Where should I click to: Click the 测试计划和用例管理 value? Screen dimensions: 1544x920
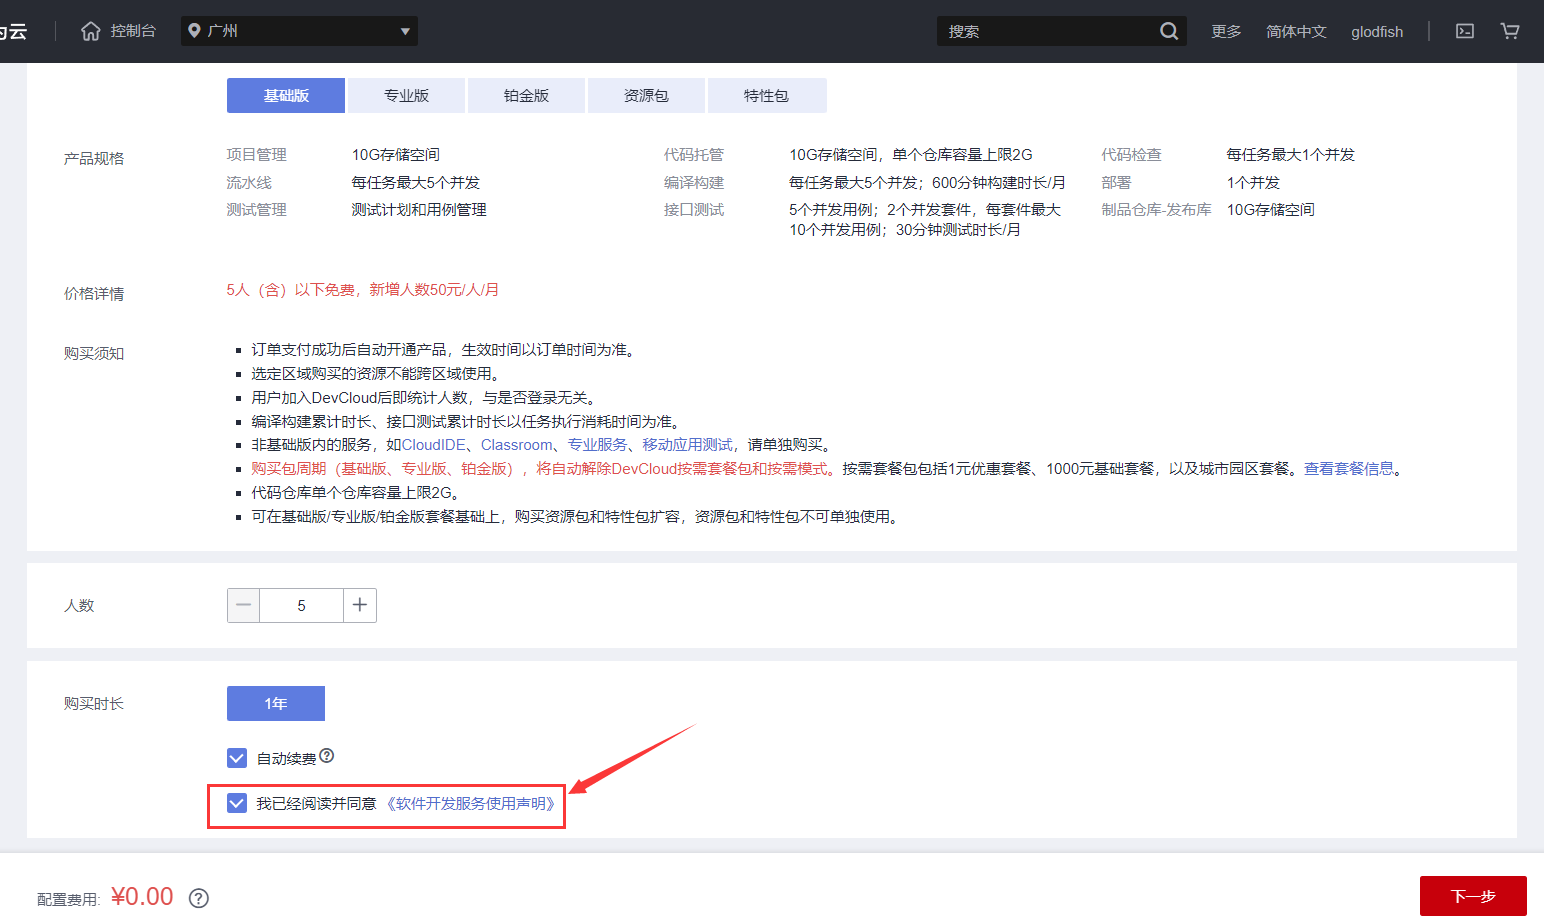(x=419, y=210)
